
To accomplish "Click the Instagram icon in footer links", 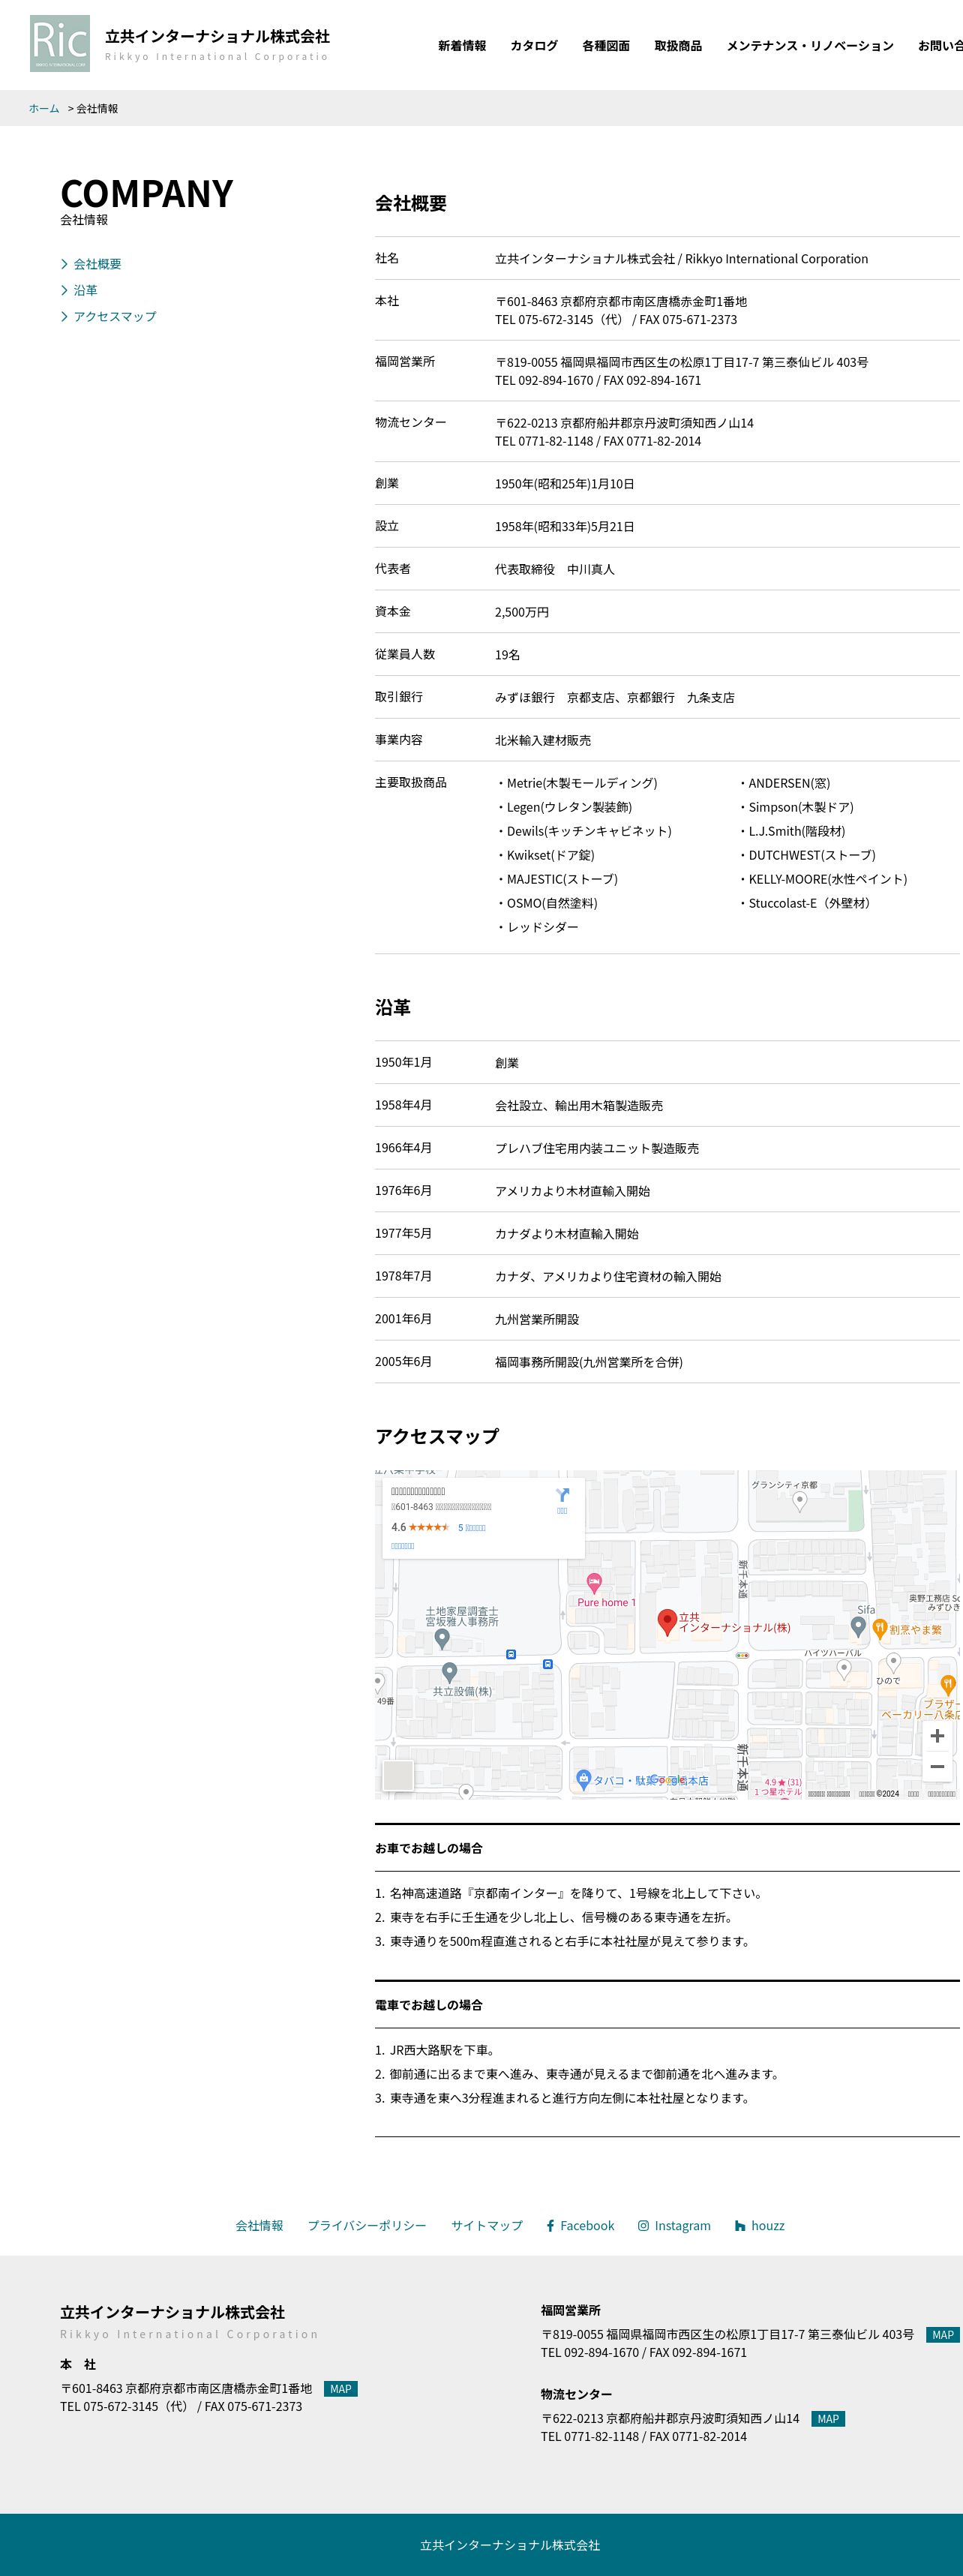I will coord(643,2225).
